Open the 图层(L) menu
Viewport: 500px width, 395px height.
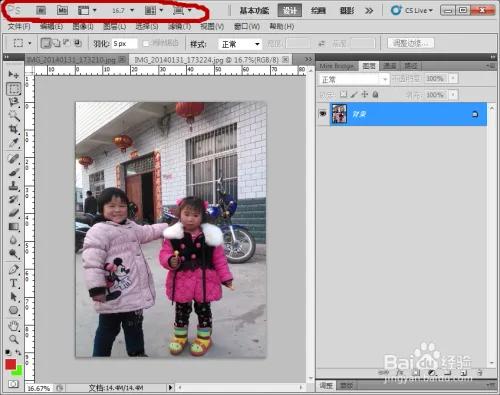pos(114,26)
